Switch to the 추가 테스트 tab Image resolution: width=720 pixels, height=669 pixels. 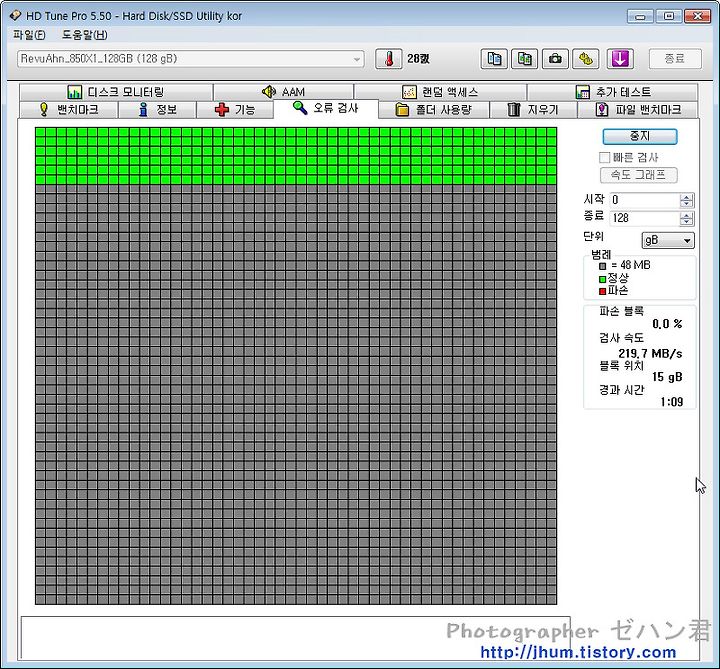click(613, 92)
